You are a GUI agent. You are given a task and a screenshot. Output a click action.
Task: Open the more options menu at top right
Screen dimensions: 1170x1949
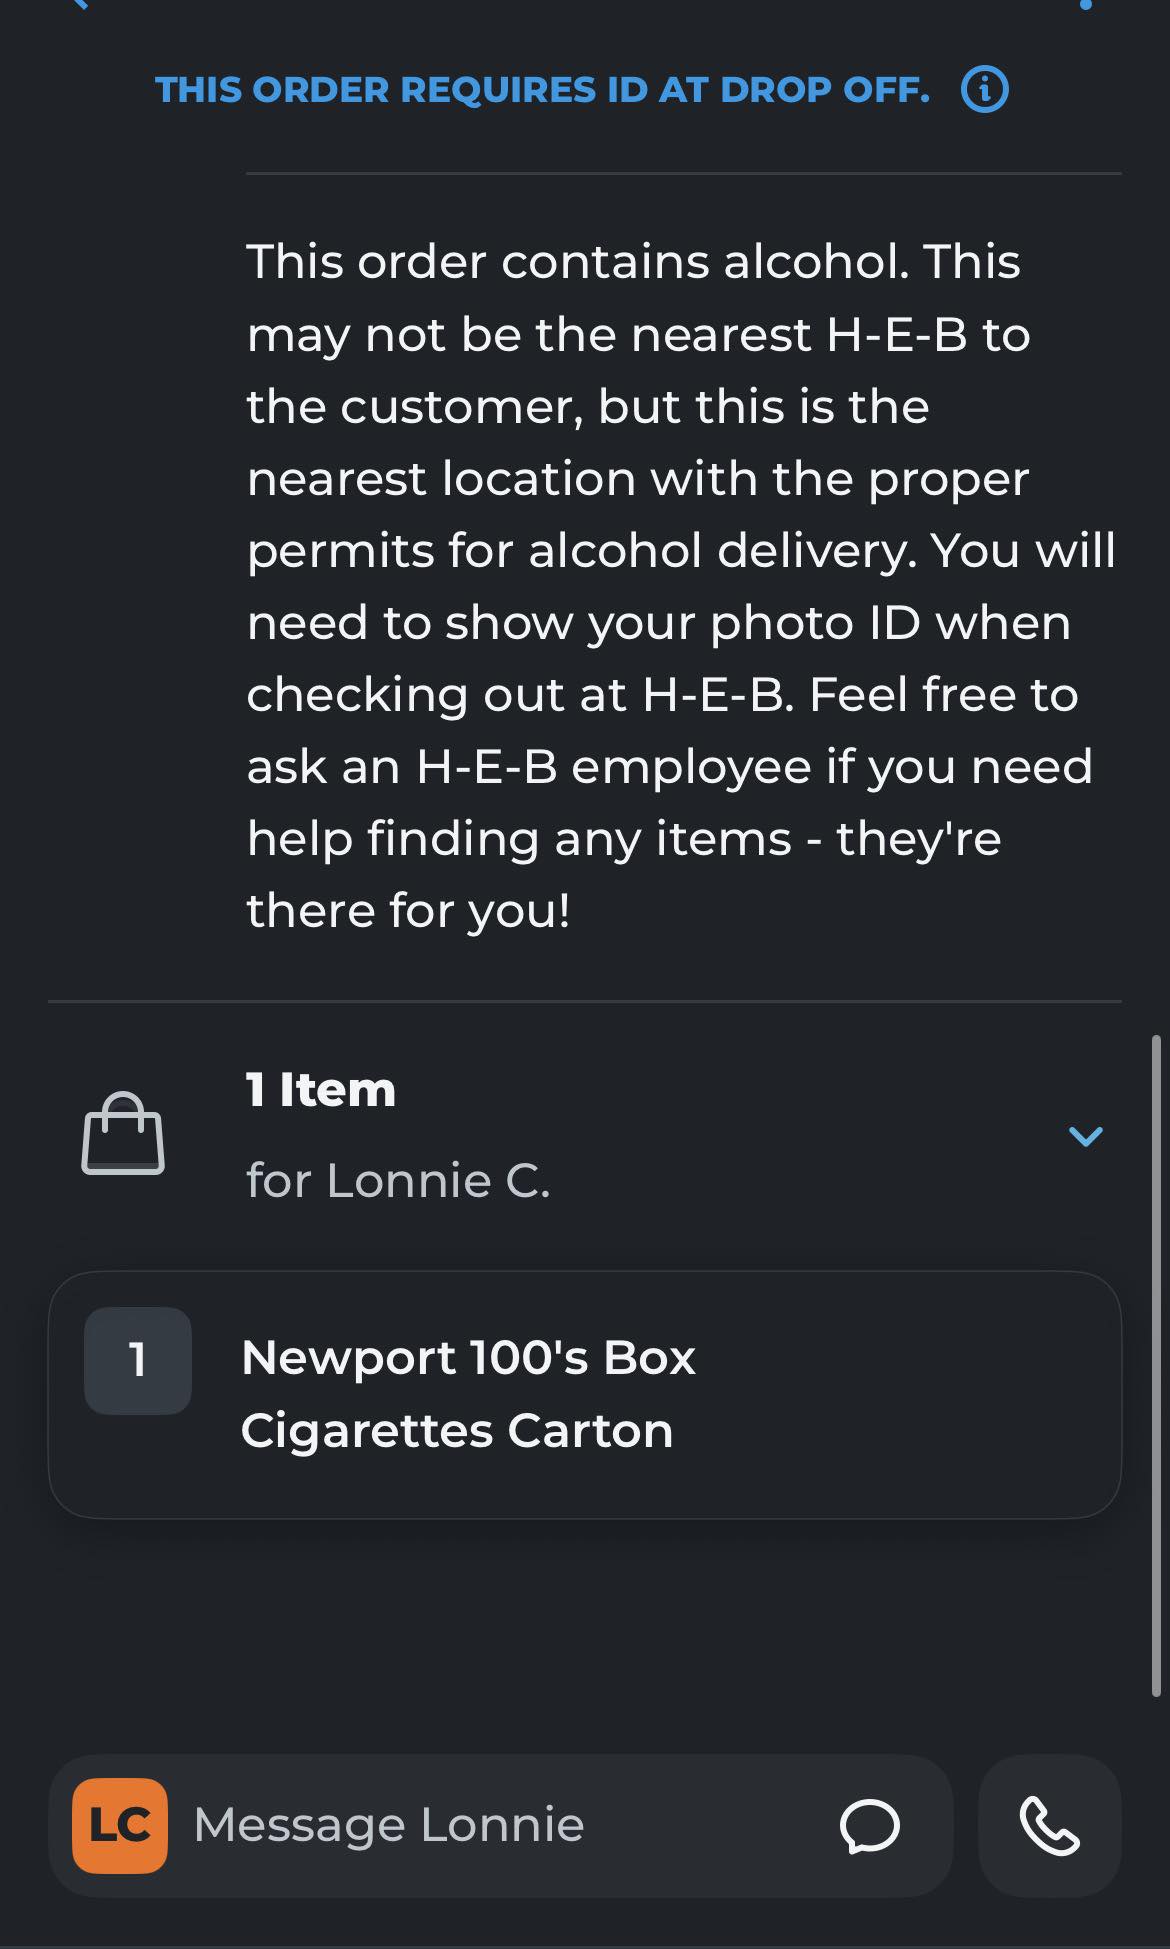coord(1086,4)
